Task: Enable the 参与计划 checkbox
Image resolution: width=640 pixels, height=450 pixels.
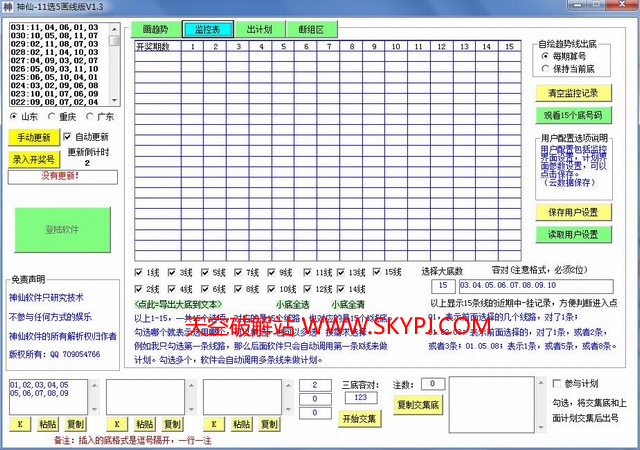Action: tap(557, 383)
